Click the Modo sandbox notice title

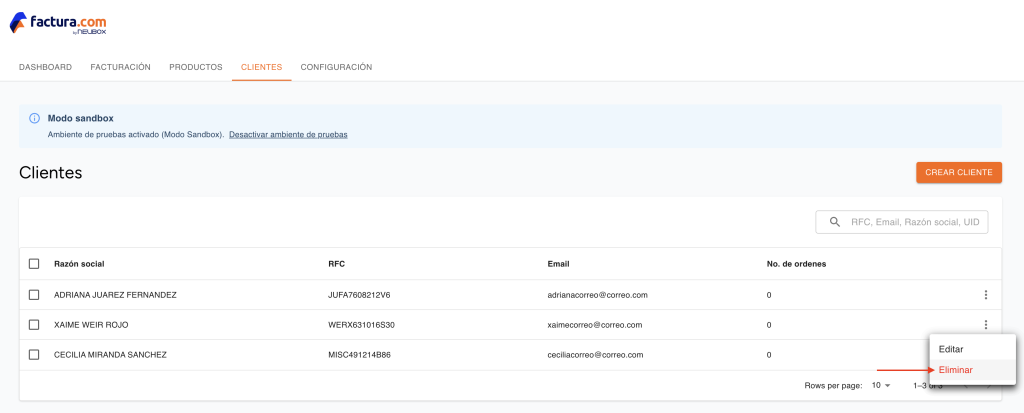(80, 118)
